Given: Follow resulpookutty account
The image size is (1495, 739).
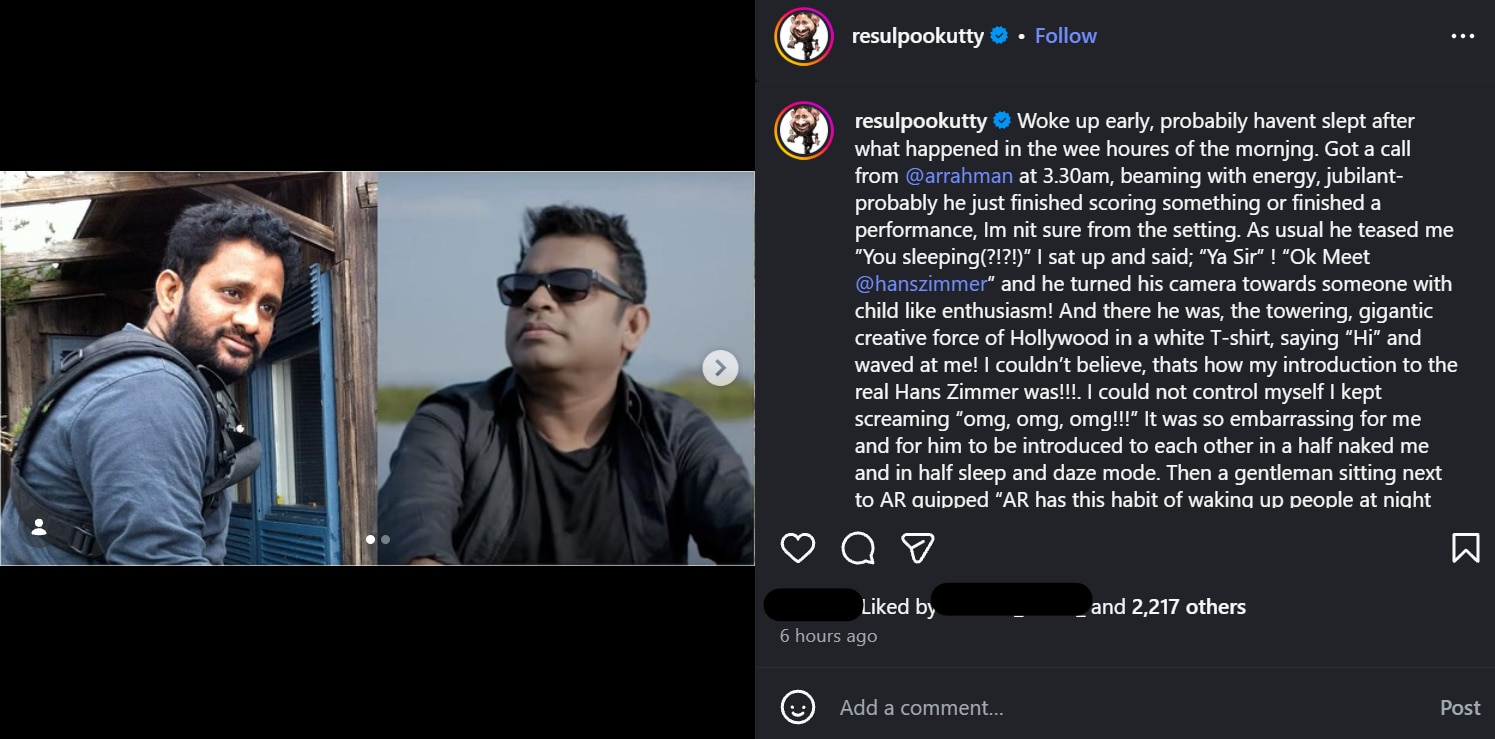Looking at the screenshot, I should (1065, 36).
